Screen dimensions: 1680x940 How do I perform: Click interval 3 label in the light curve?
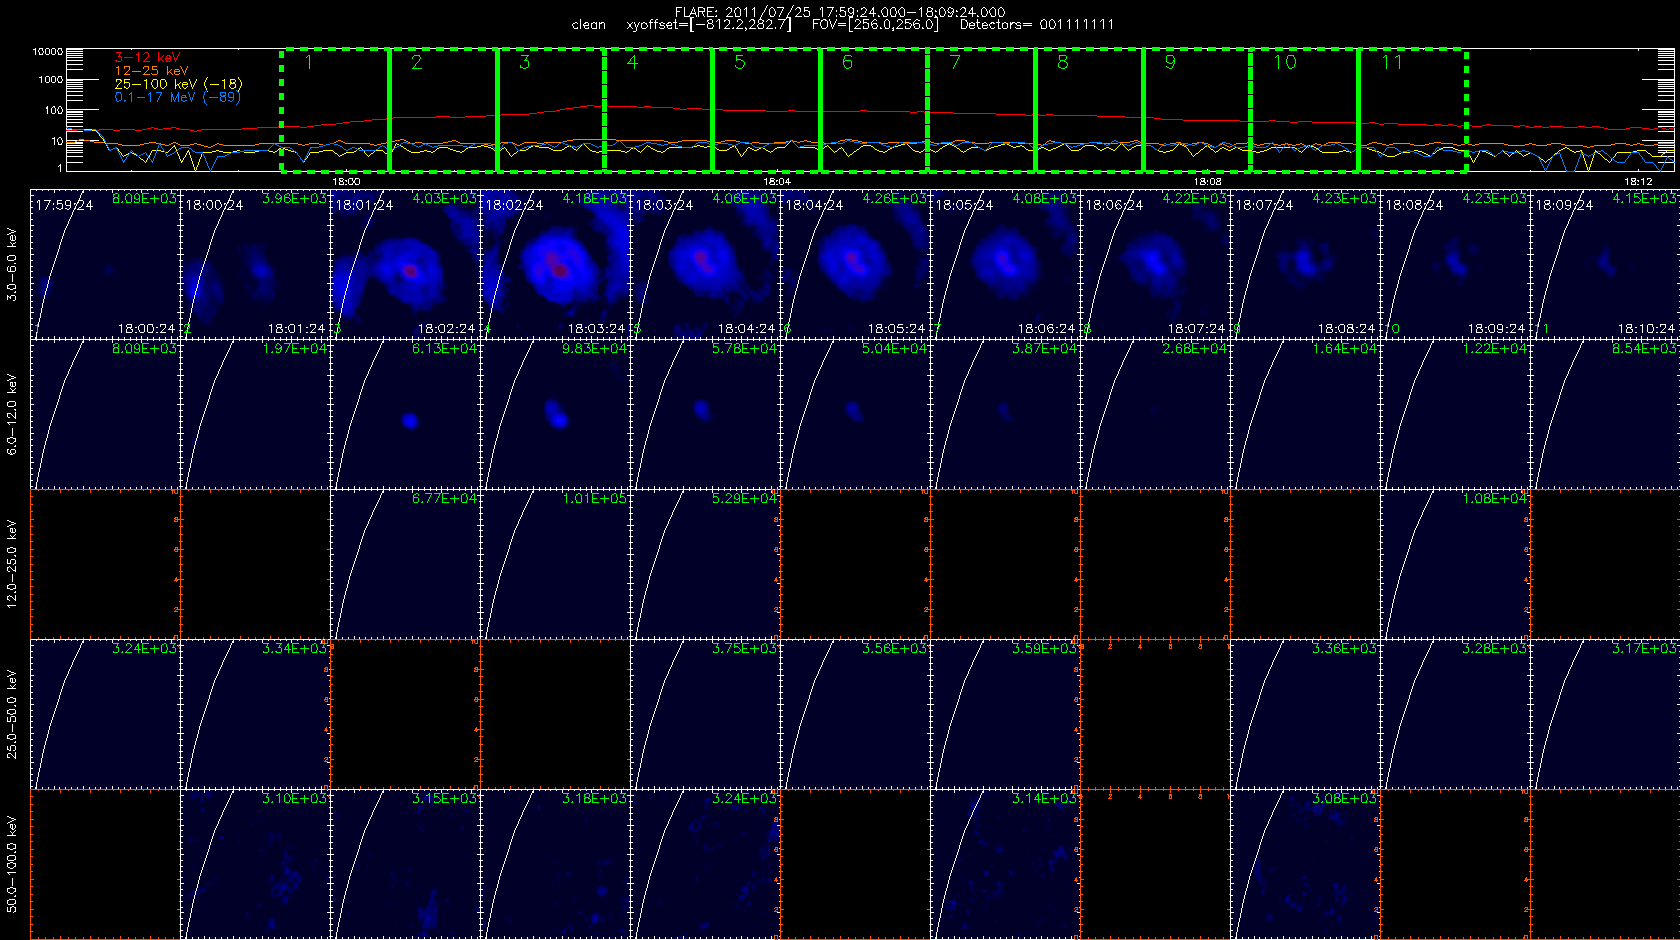click(525, 63)
